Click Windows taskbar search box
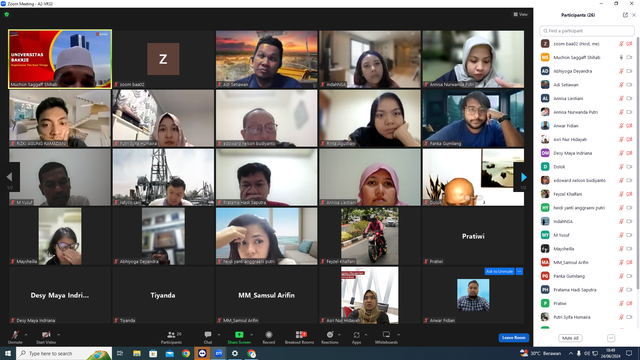 click(x=64, y=353)
